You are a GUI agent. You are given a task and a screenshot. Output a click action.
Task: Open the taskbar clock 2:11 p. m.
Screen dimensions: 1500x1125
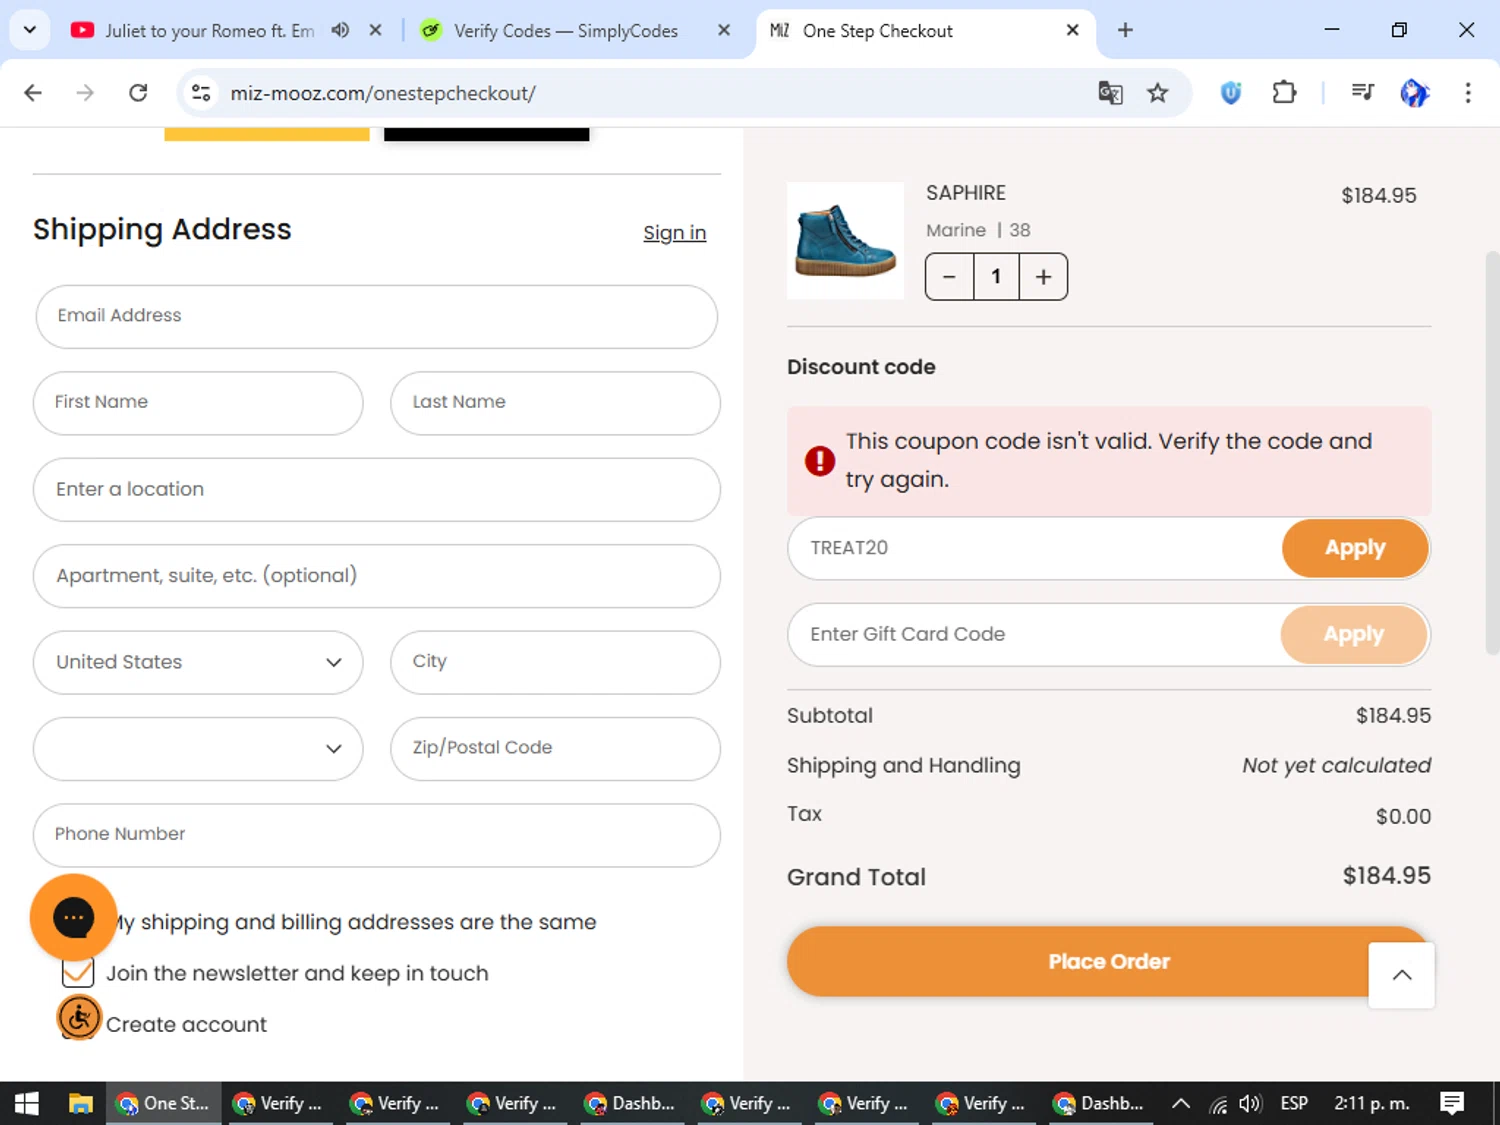tap(1371, 1103)
